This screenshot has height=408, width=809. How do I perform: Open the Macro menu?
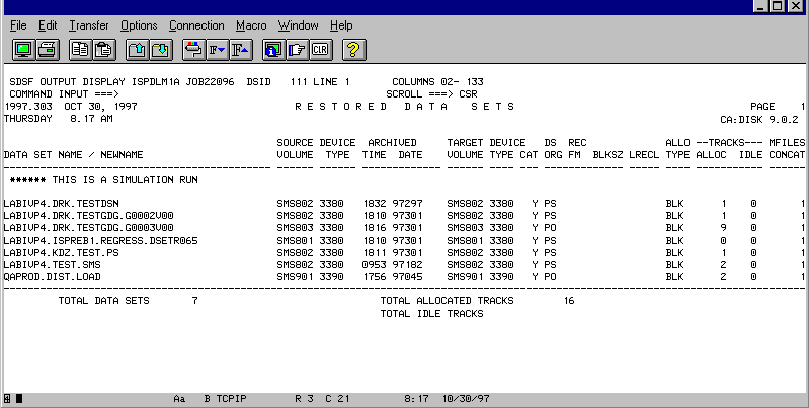coord(251,25)
